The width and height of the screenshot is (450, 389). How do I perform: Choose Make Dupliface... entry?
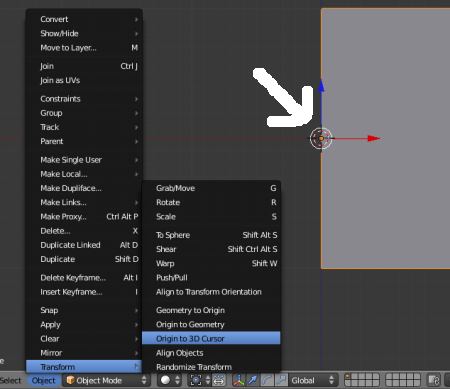pos(84,188)
